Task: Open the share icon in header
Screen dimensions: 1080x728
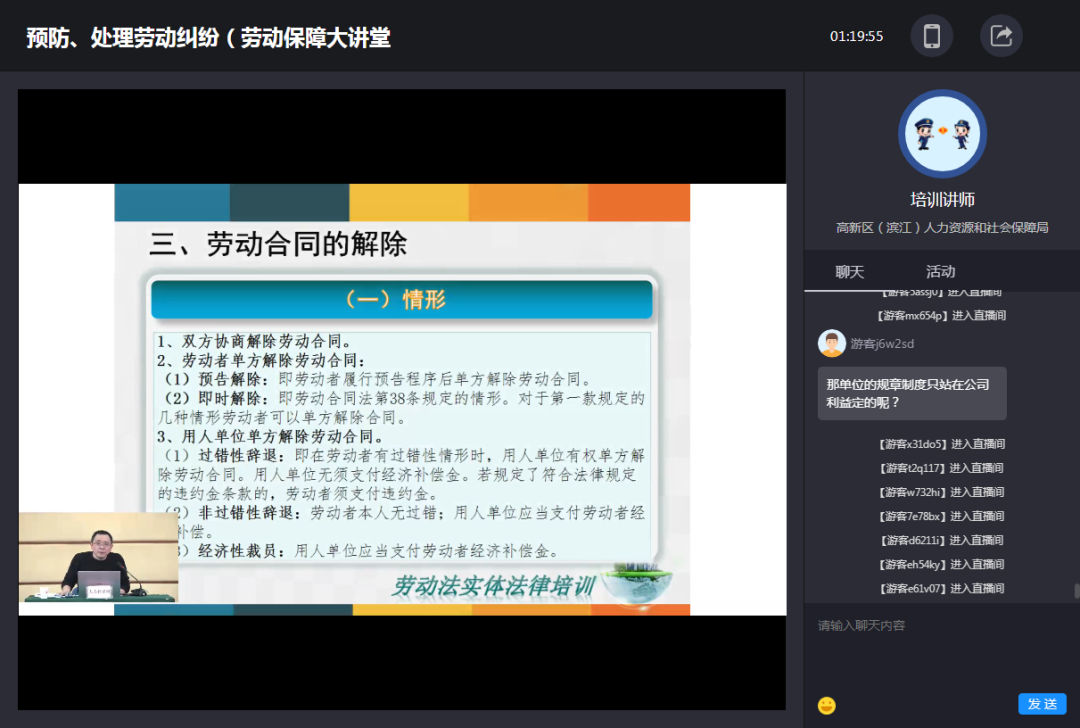Action: click(x=1001, y=36)
